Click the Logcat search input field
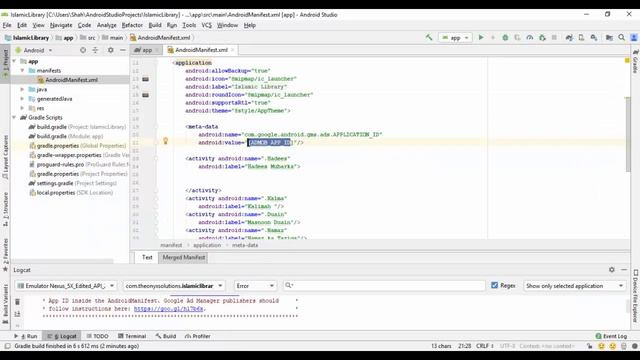 [x=384, y=286]
